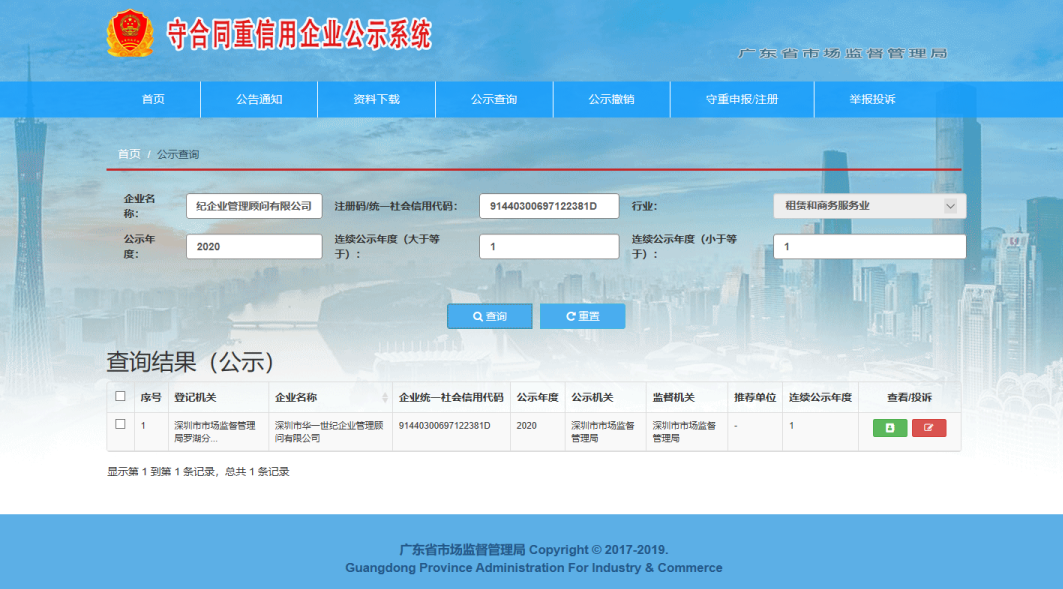Viewport: 1063px width, 589px height.
Task: Open the 行业 industry dropdown showing 租赁和商务服务业
Action: tap(868, 205)
